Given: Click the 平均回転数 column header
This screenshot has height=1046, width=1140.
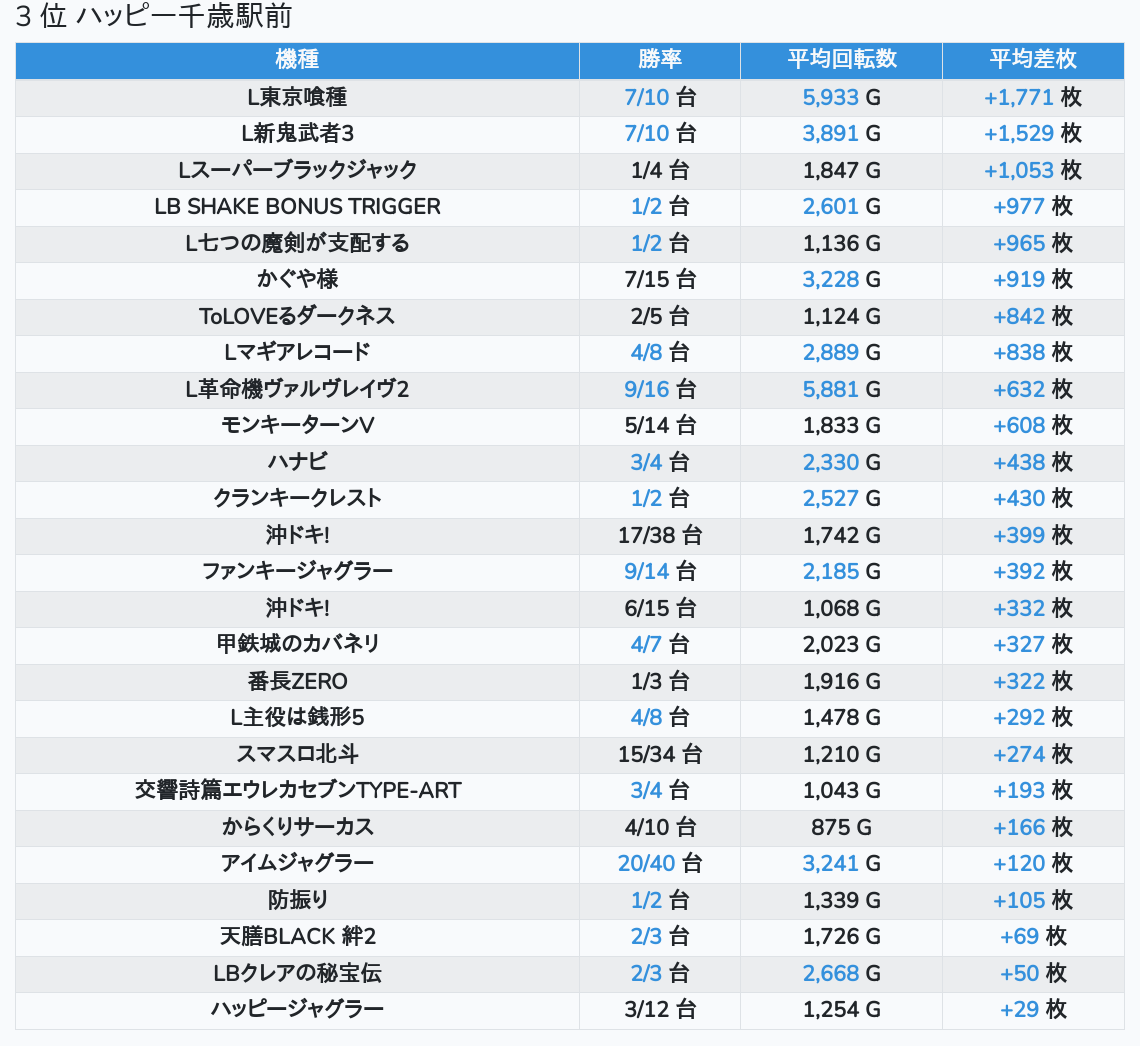Looking at the screenshot, I should [x=841, y=60].
